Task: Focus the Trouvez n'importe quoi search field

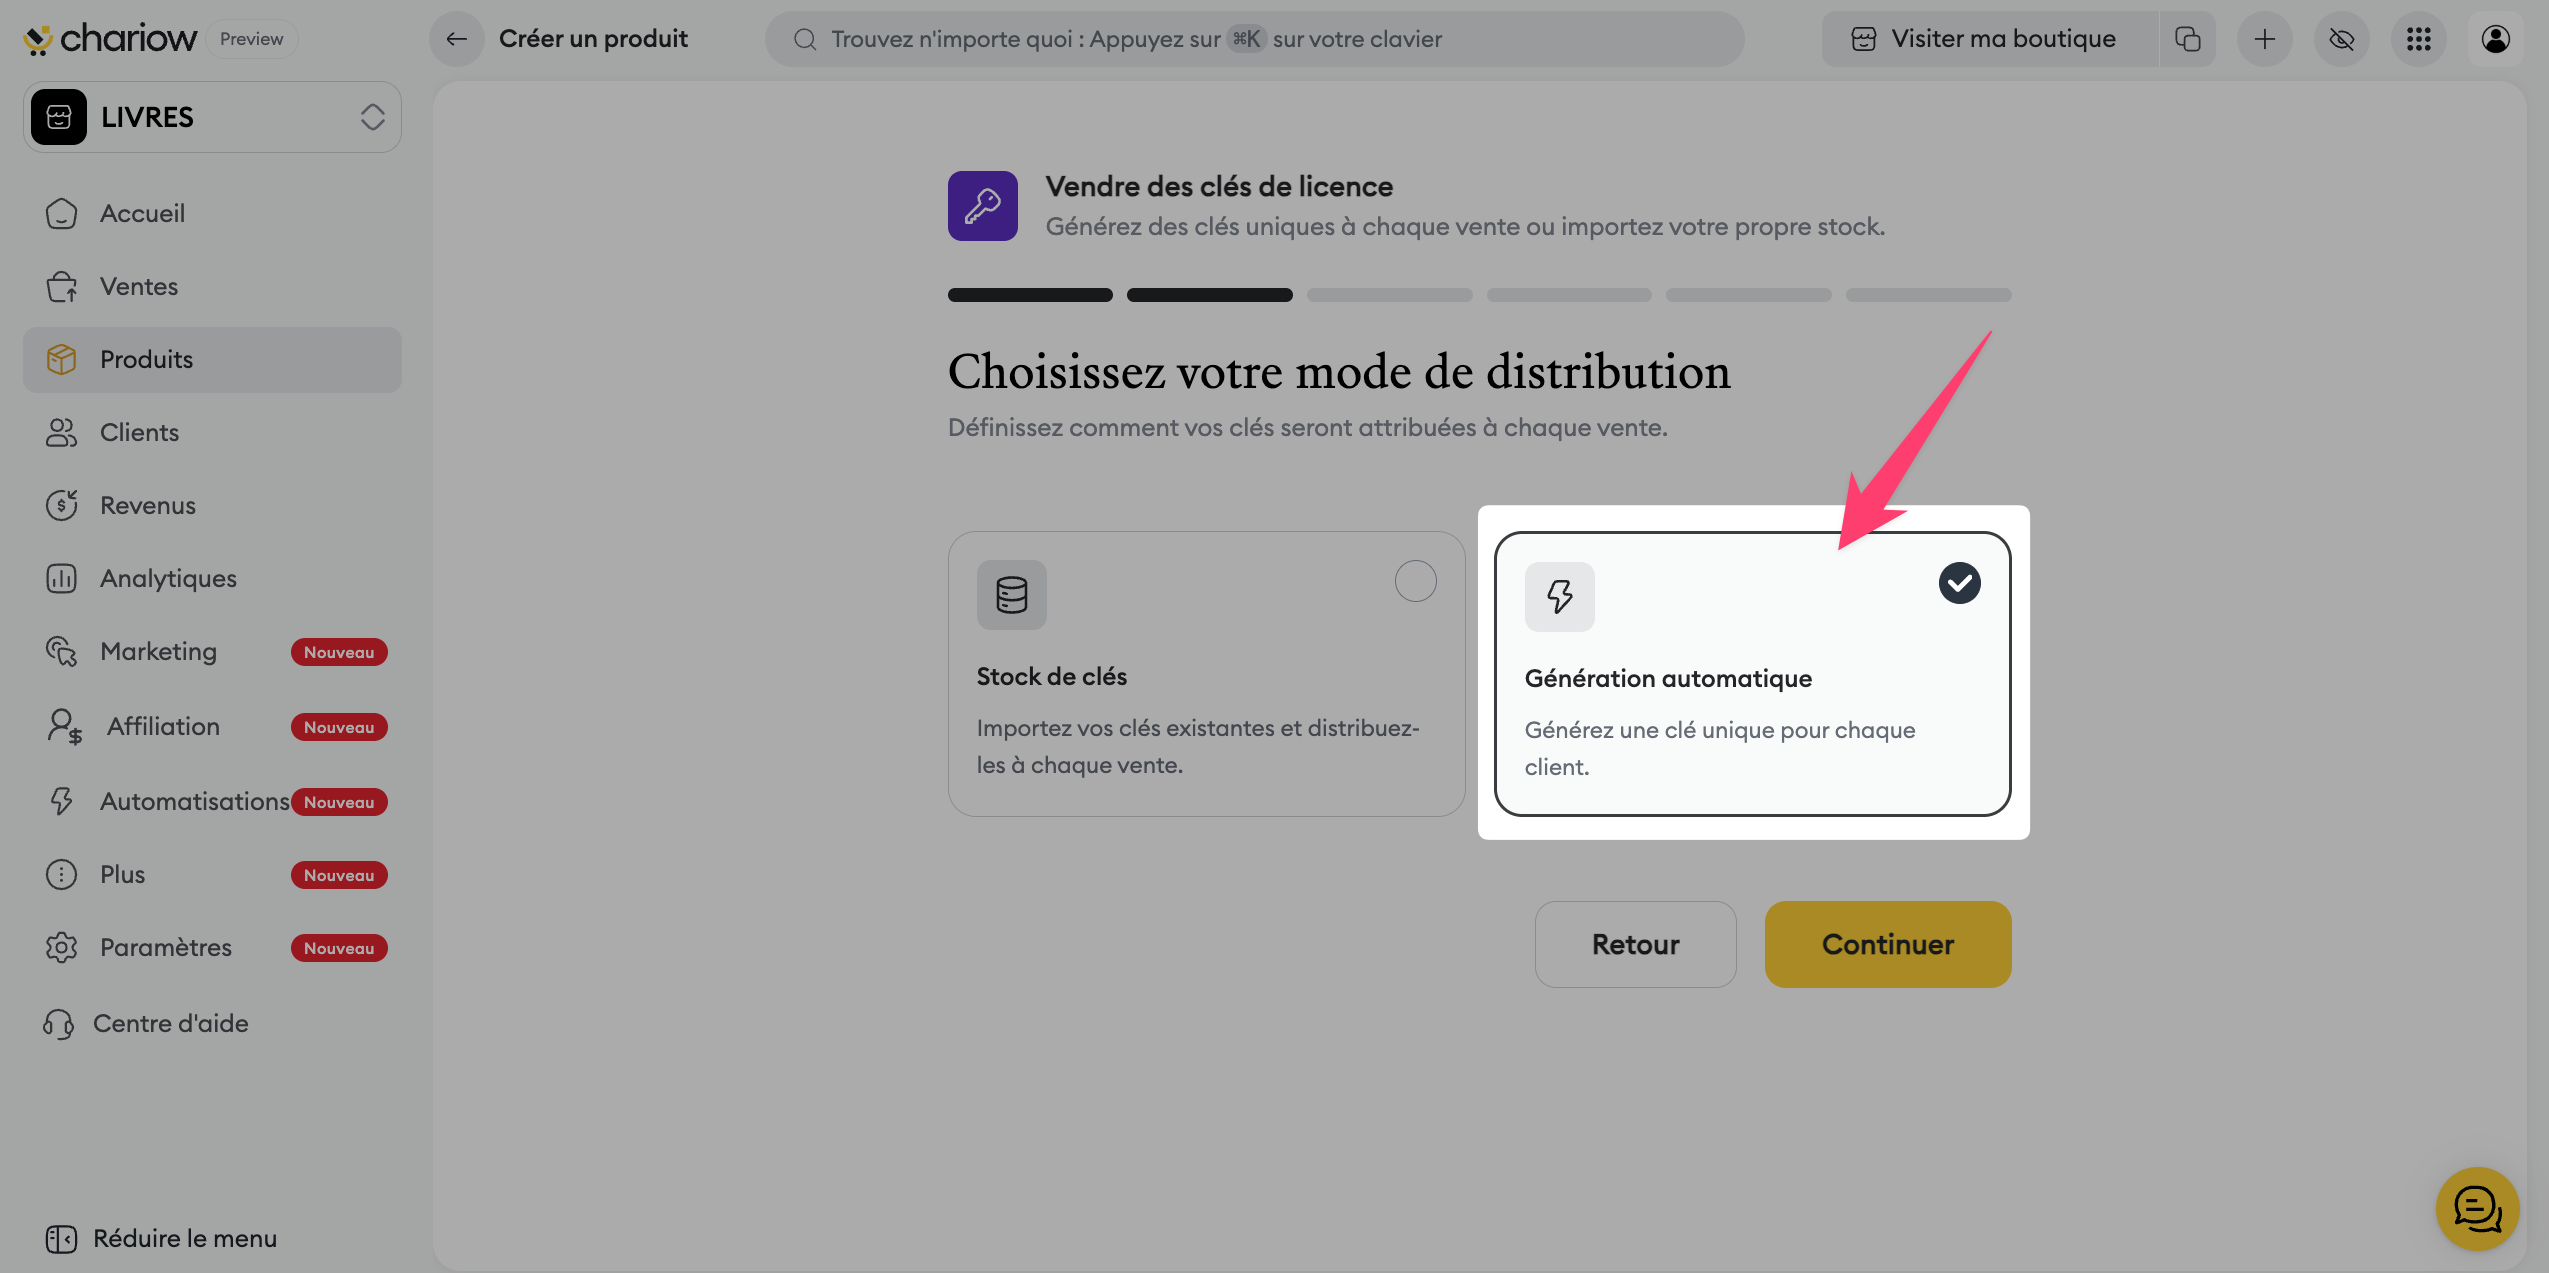Action: coord(1254,39)
